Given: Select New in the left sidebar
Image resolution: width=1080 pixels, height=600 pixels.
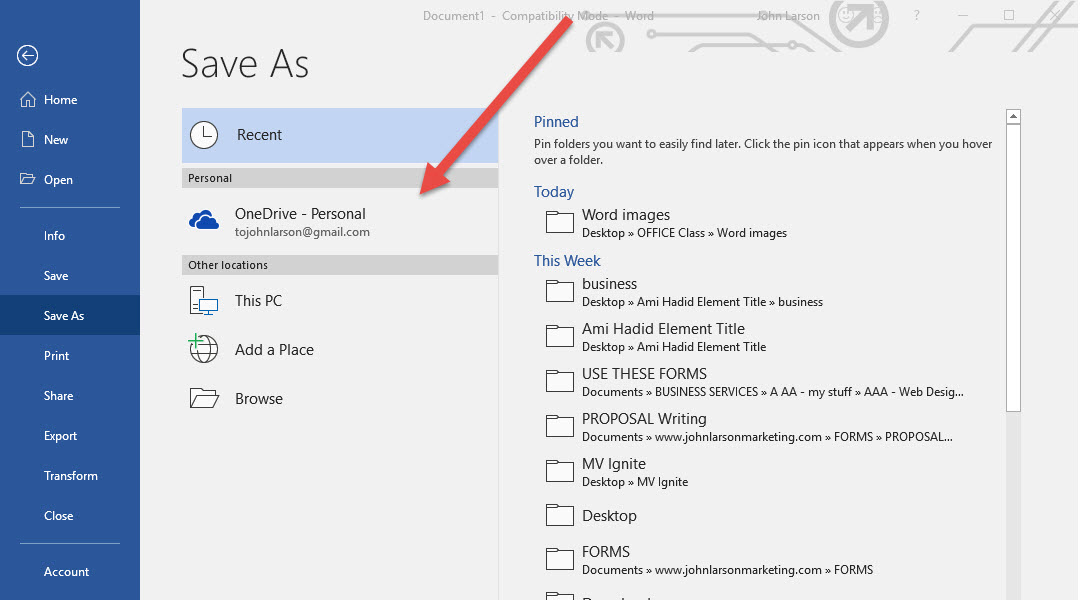Looking at the screenshot, I should click(x=56, y=140).
